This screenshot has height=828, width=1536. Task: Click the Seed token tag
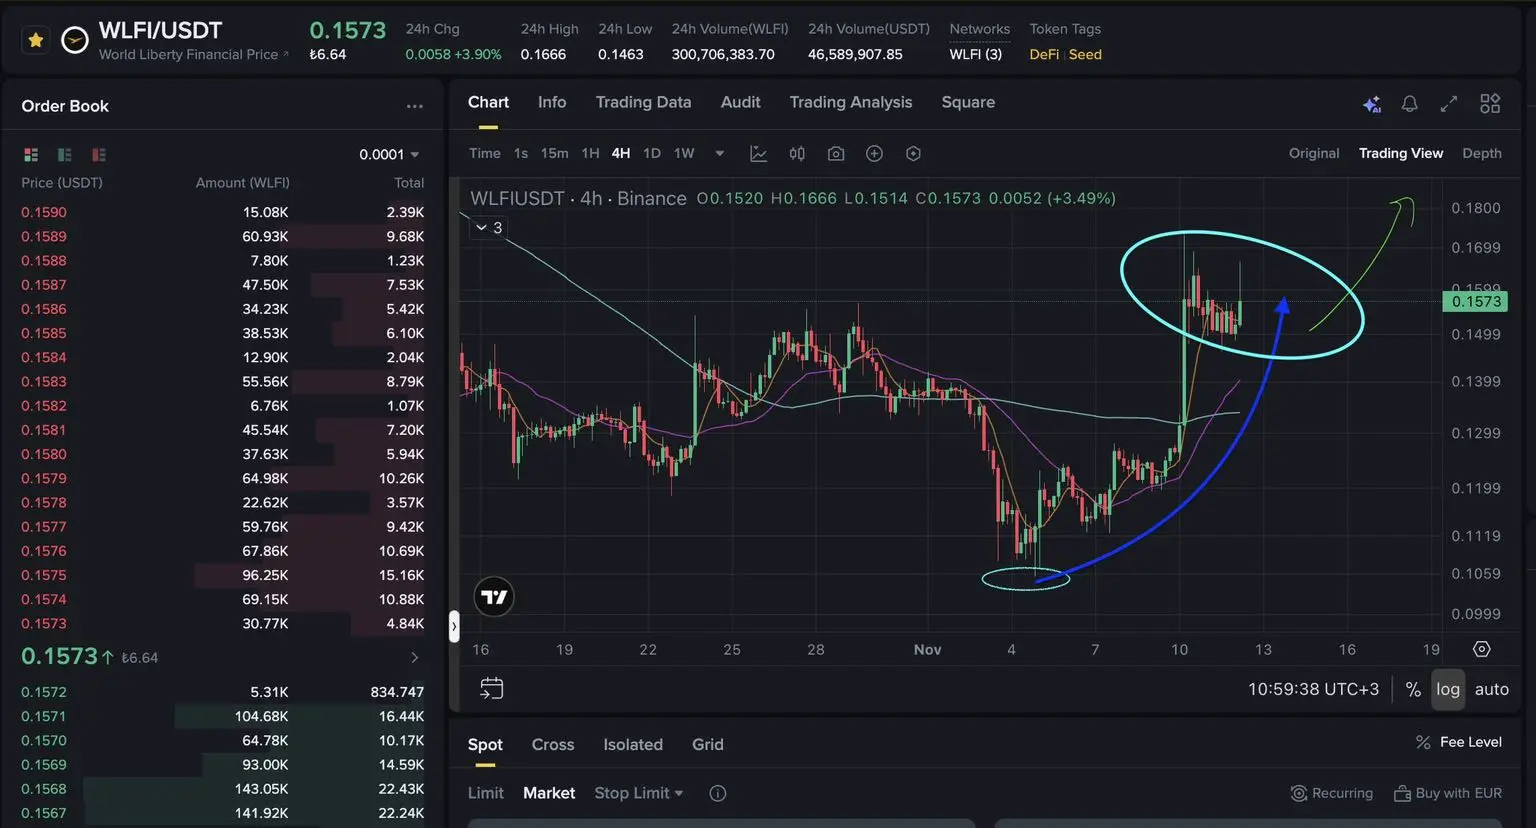point(1085,54)
